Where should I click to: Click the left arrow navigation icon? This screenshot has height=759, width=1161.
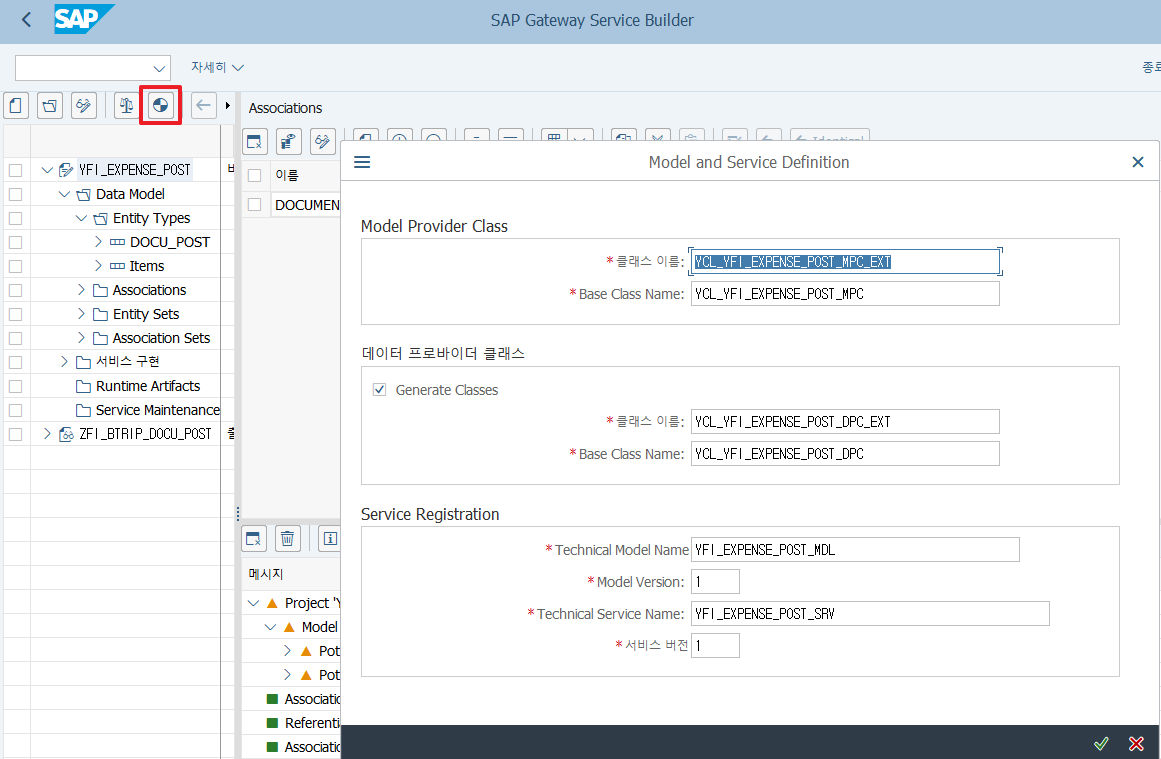pos(204,106)
